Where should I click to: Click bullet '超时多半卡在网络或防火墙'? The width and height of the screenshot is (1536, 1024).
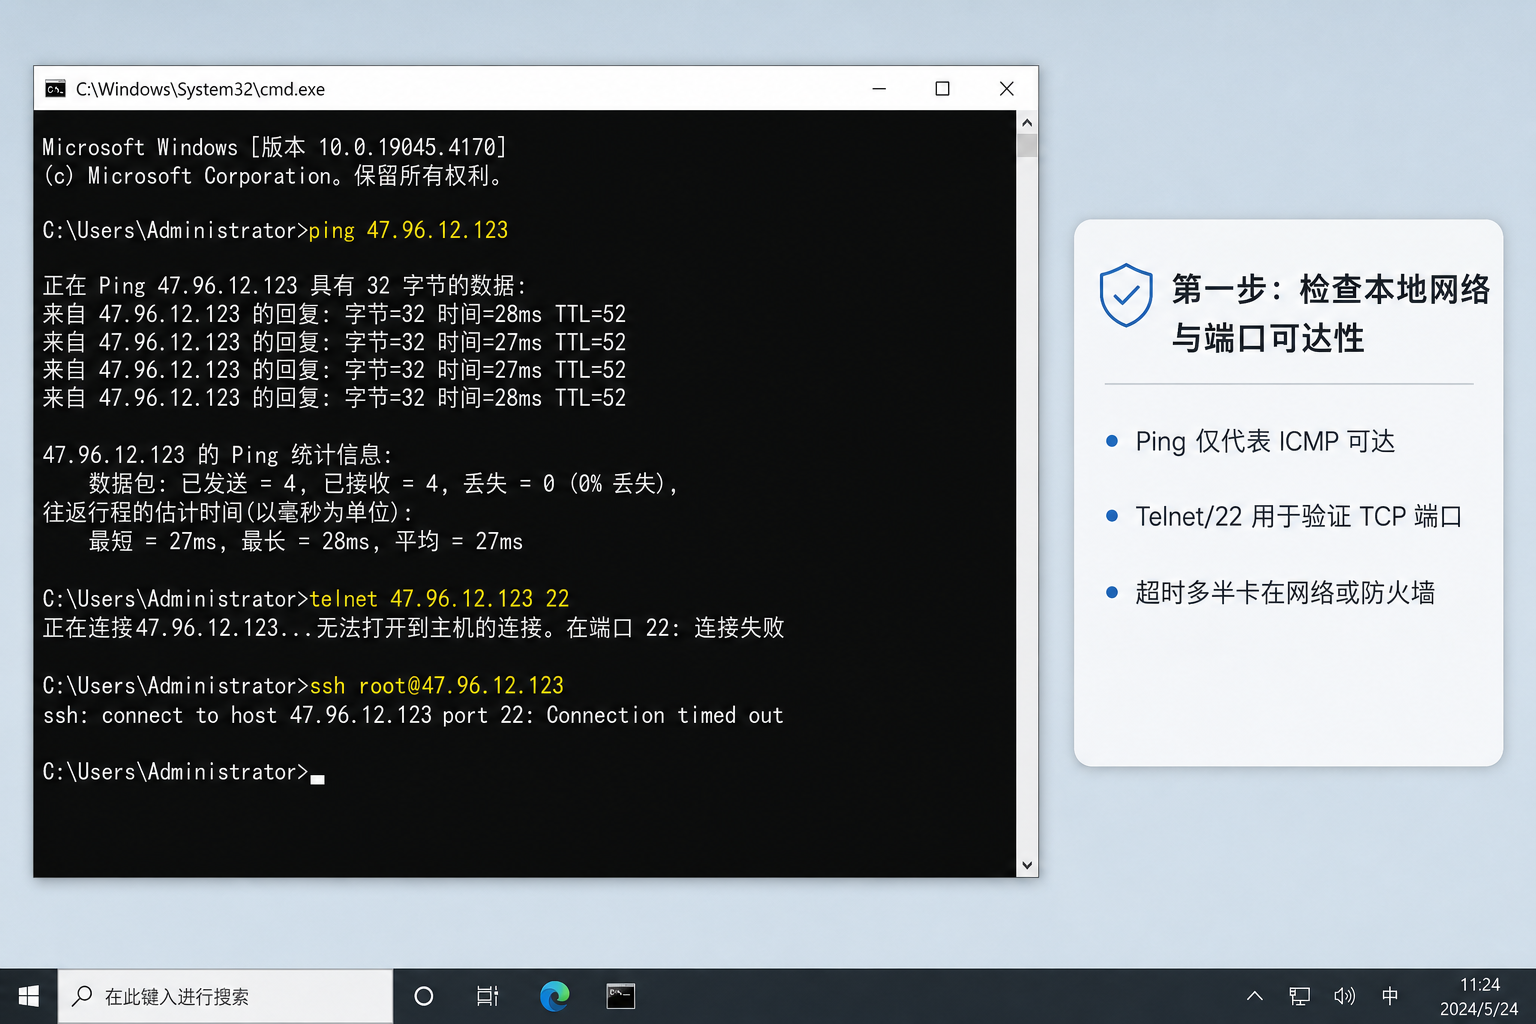pyautogui.click(x=1285, y=592)
